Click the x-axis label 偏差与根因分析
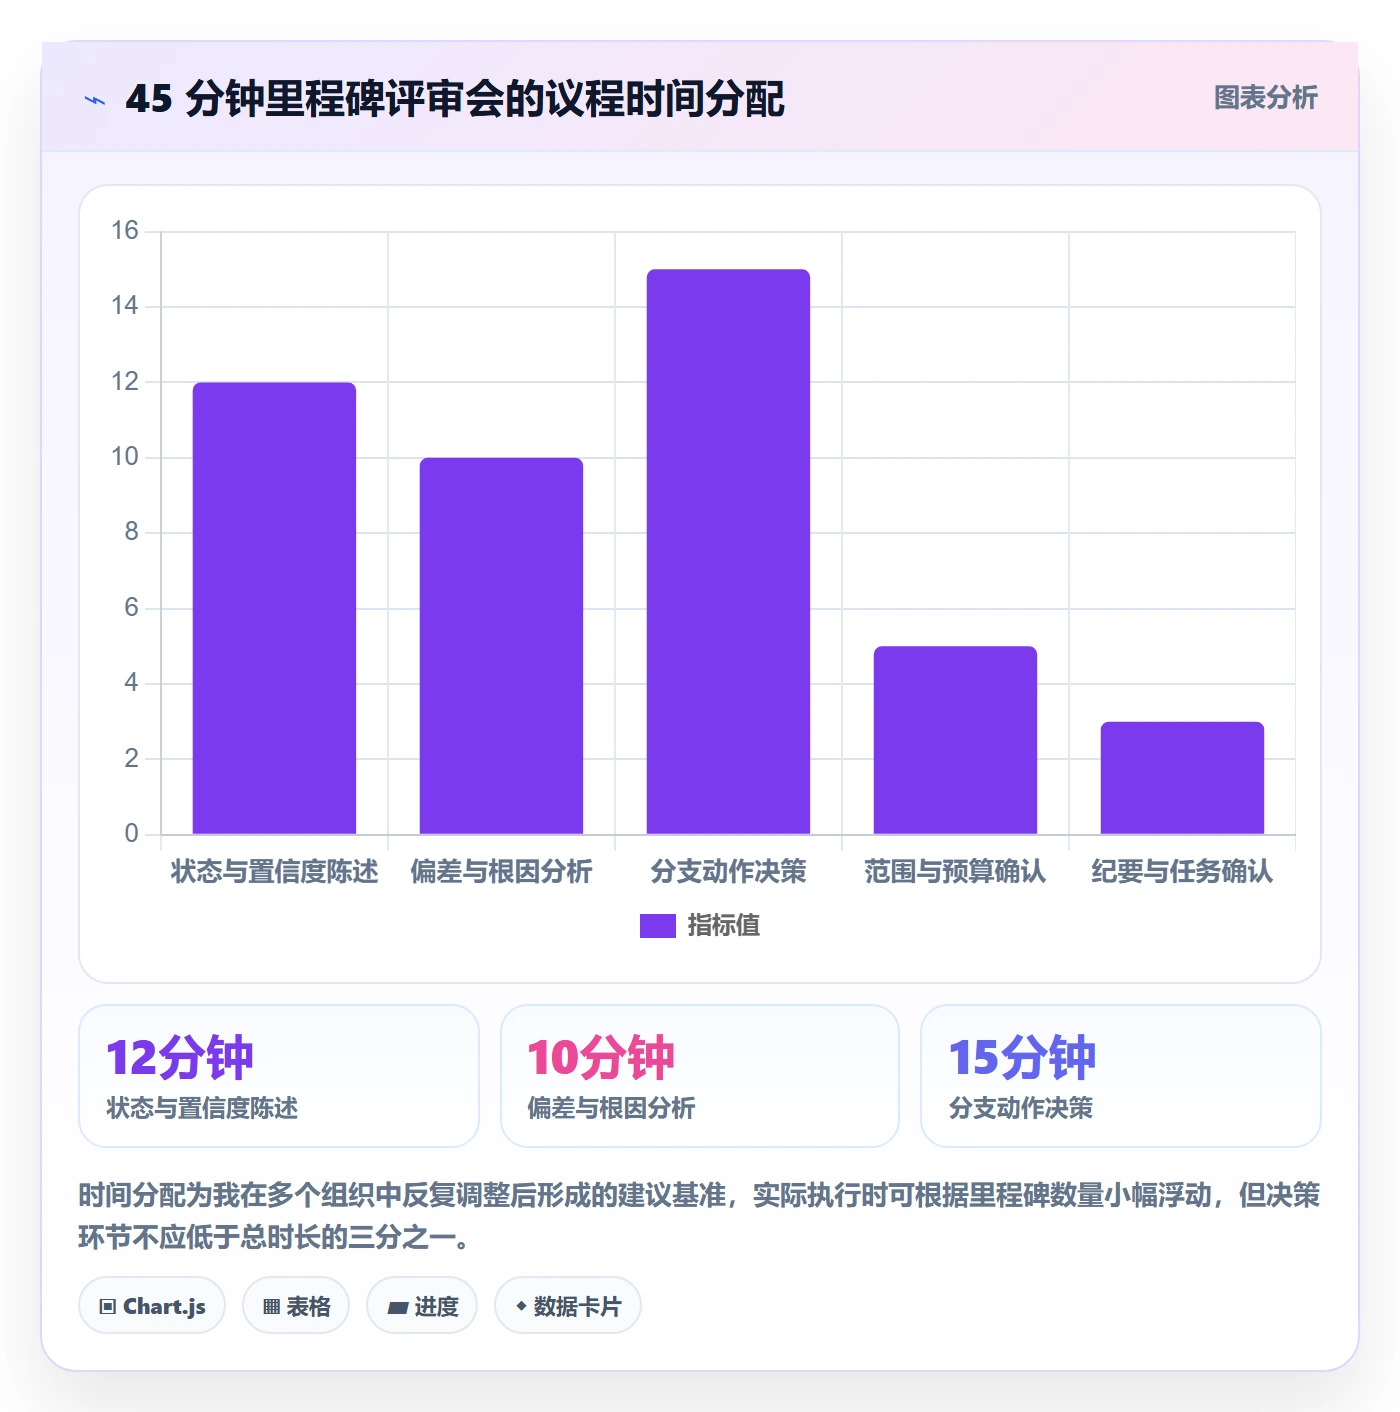This screenshot has width=1400, height=1412. [x=501, y=872]
